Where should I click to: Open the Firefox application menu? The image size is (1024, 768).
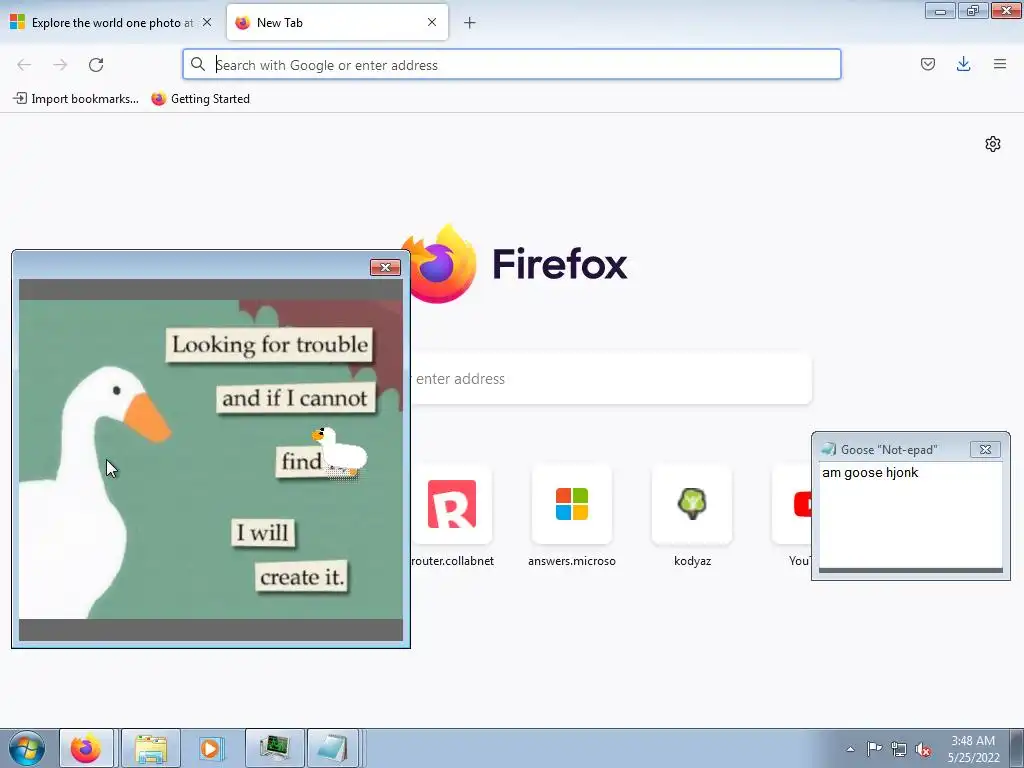point(999,64)
